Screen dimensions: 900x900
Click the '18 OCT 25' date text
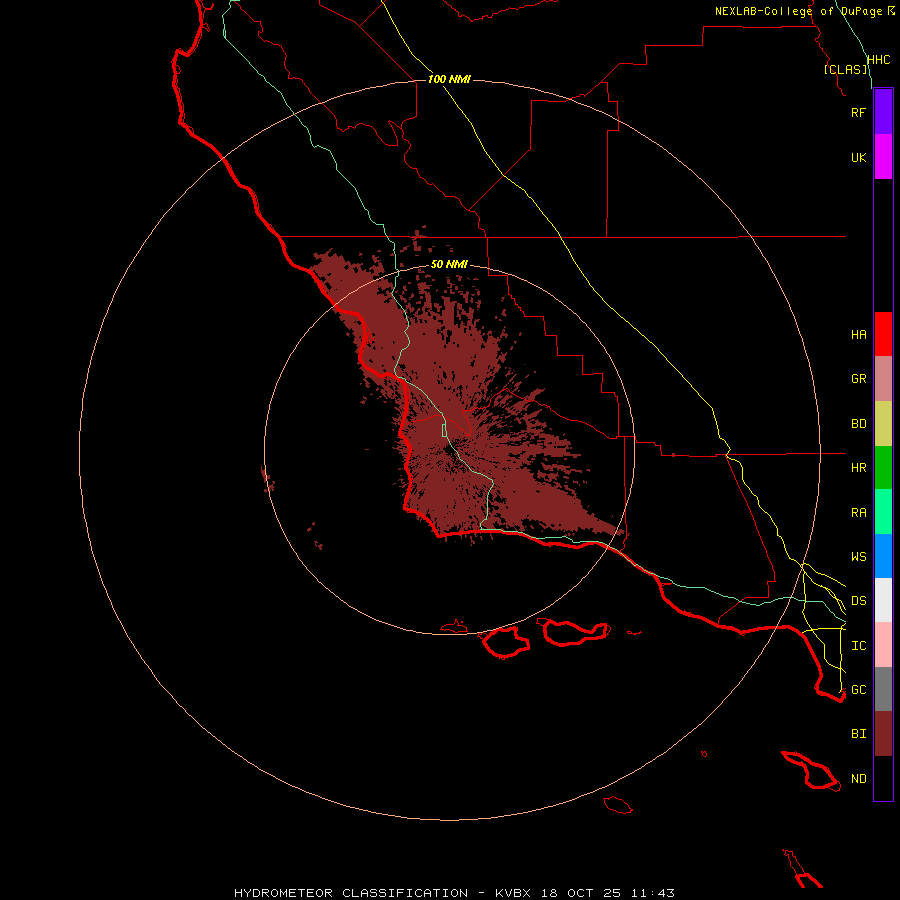tap(581, 893)
